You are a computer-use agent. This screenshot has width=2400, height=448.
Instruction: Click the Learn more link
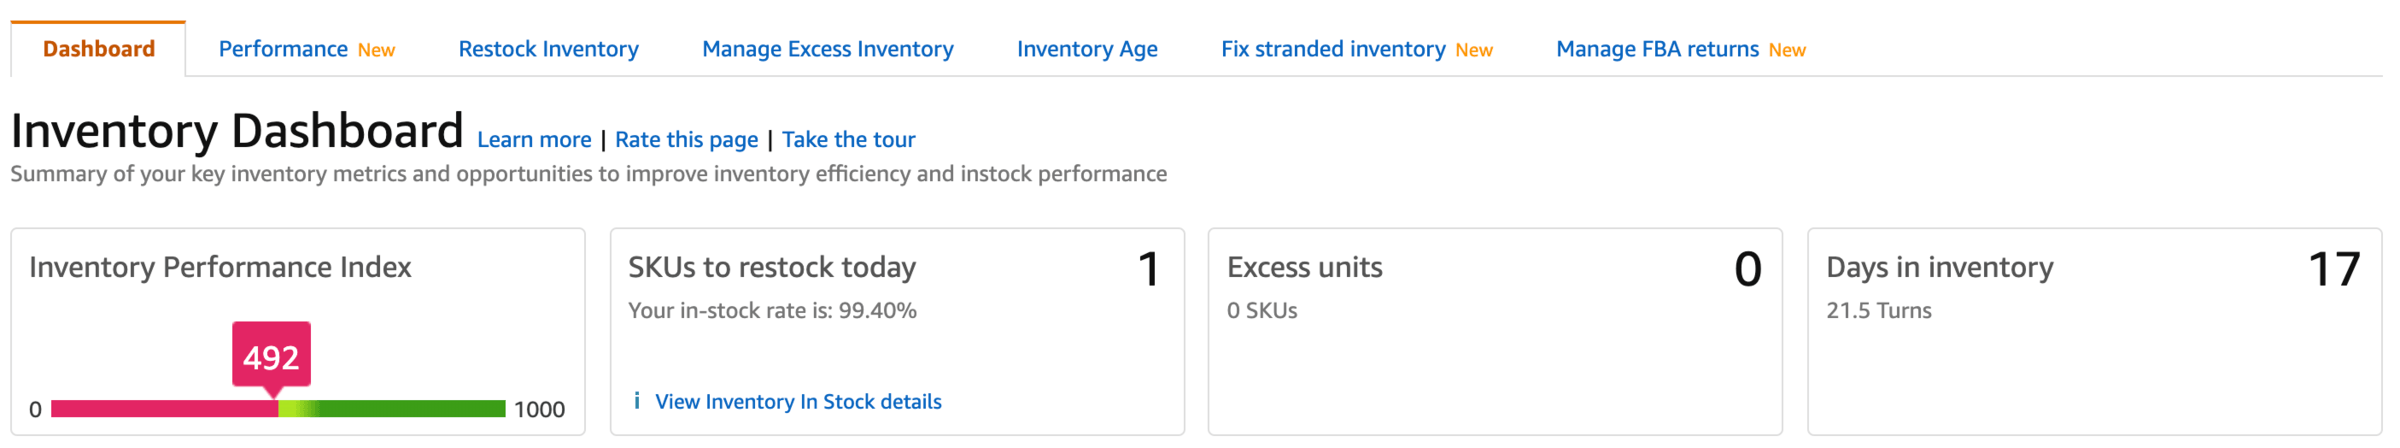click(534, 140)
